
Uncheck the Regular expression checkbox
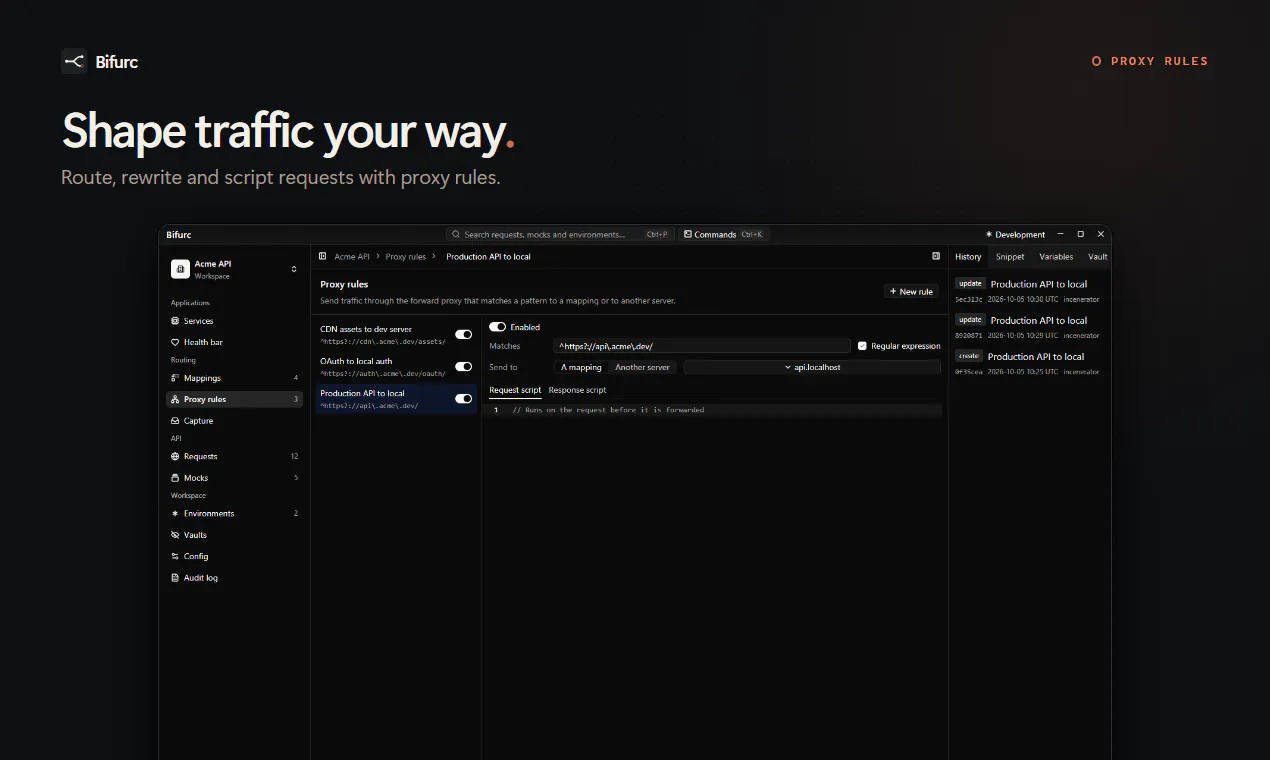[862, 346]
